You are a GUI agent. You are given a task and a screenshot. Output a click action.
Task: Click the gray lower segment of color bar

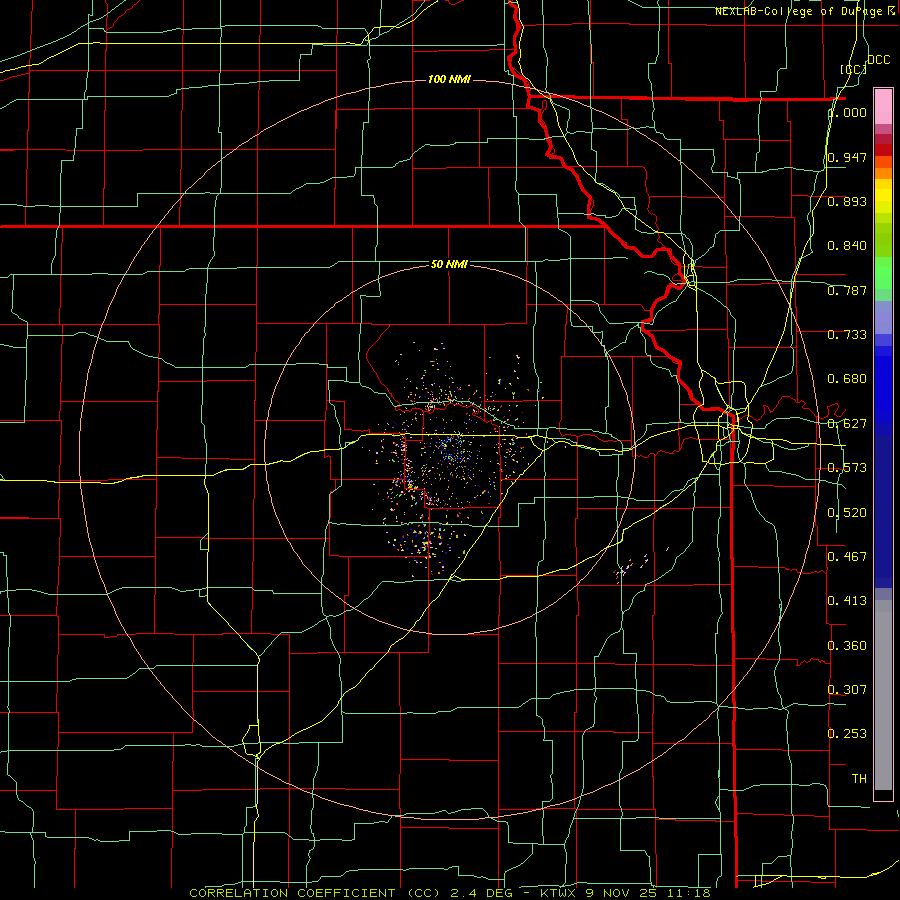tap(883, 695)
